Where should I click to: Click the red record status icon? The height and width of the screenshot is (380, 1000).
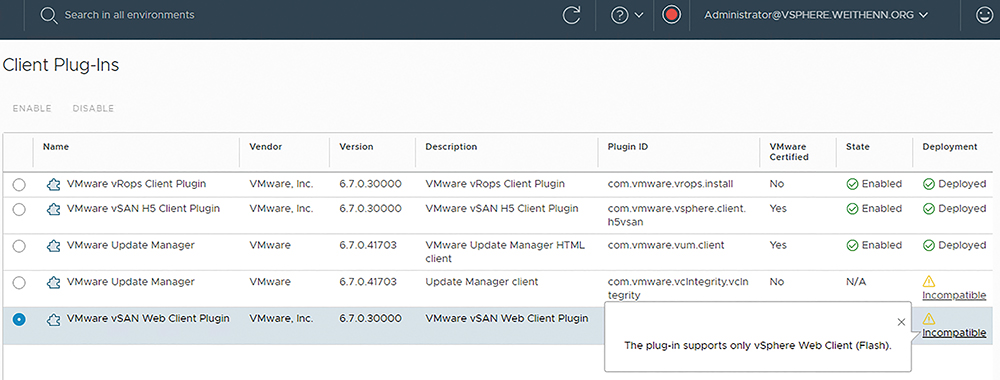671,15
